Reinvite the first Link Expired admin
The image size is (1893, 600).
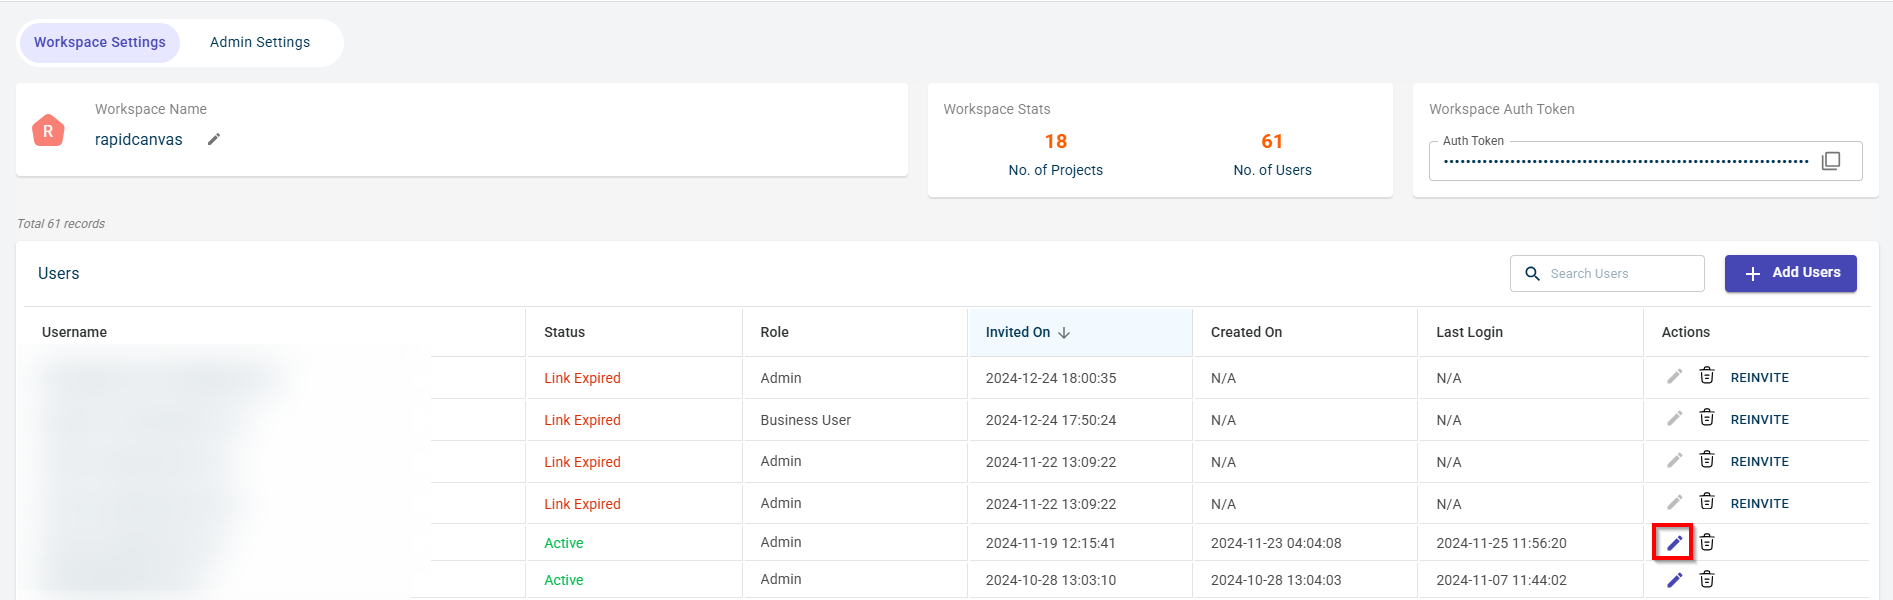coord(1759,378)
